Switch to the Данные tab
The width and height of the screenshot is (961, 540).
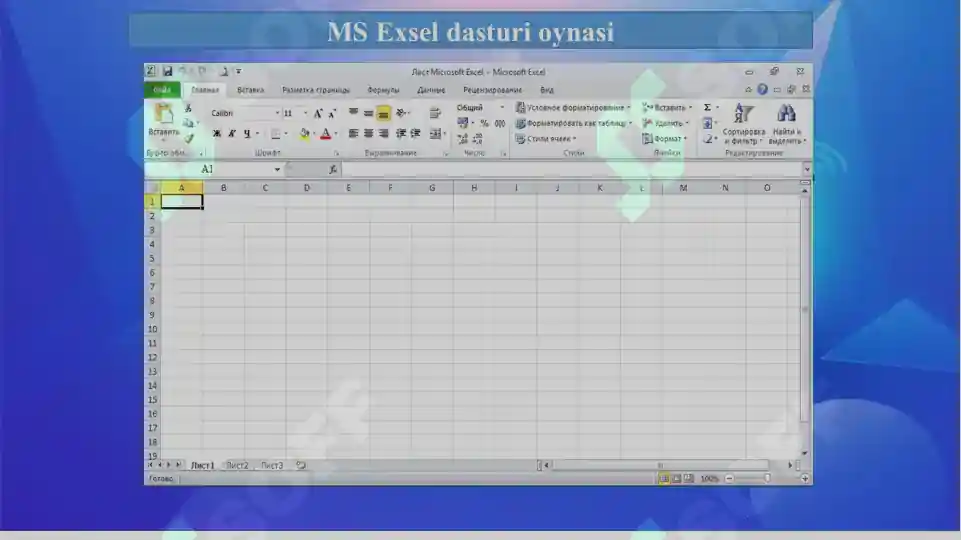[431, 90]
